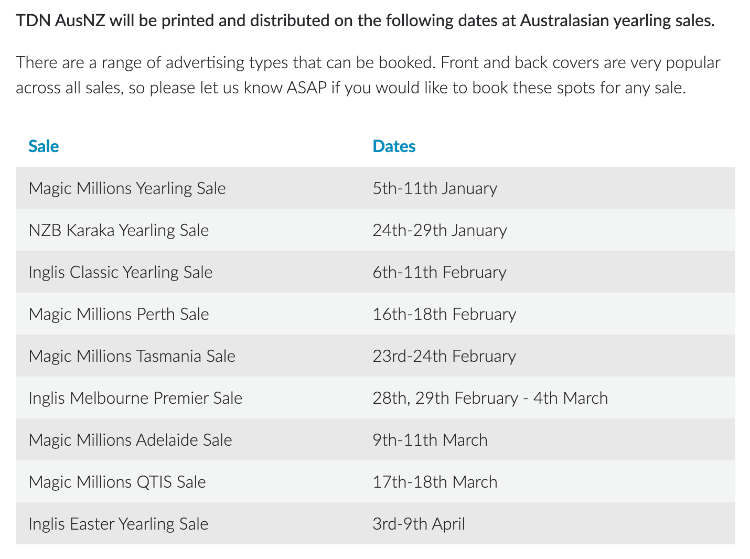The width and height of the screenshot is (750, 559).
Task: Select the Inglis Melbourne Premier Sale entry
Action: (x=136, y=398)
